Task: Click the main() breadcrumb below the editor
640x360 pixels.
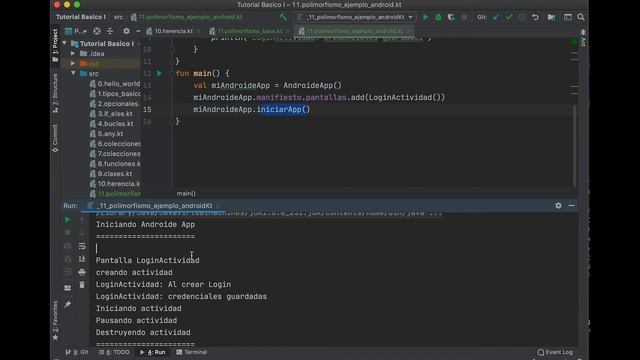Action: [186, 193]
